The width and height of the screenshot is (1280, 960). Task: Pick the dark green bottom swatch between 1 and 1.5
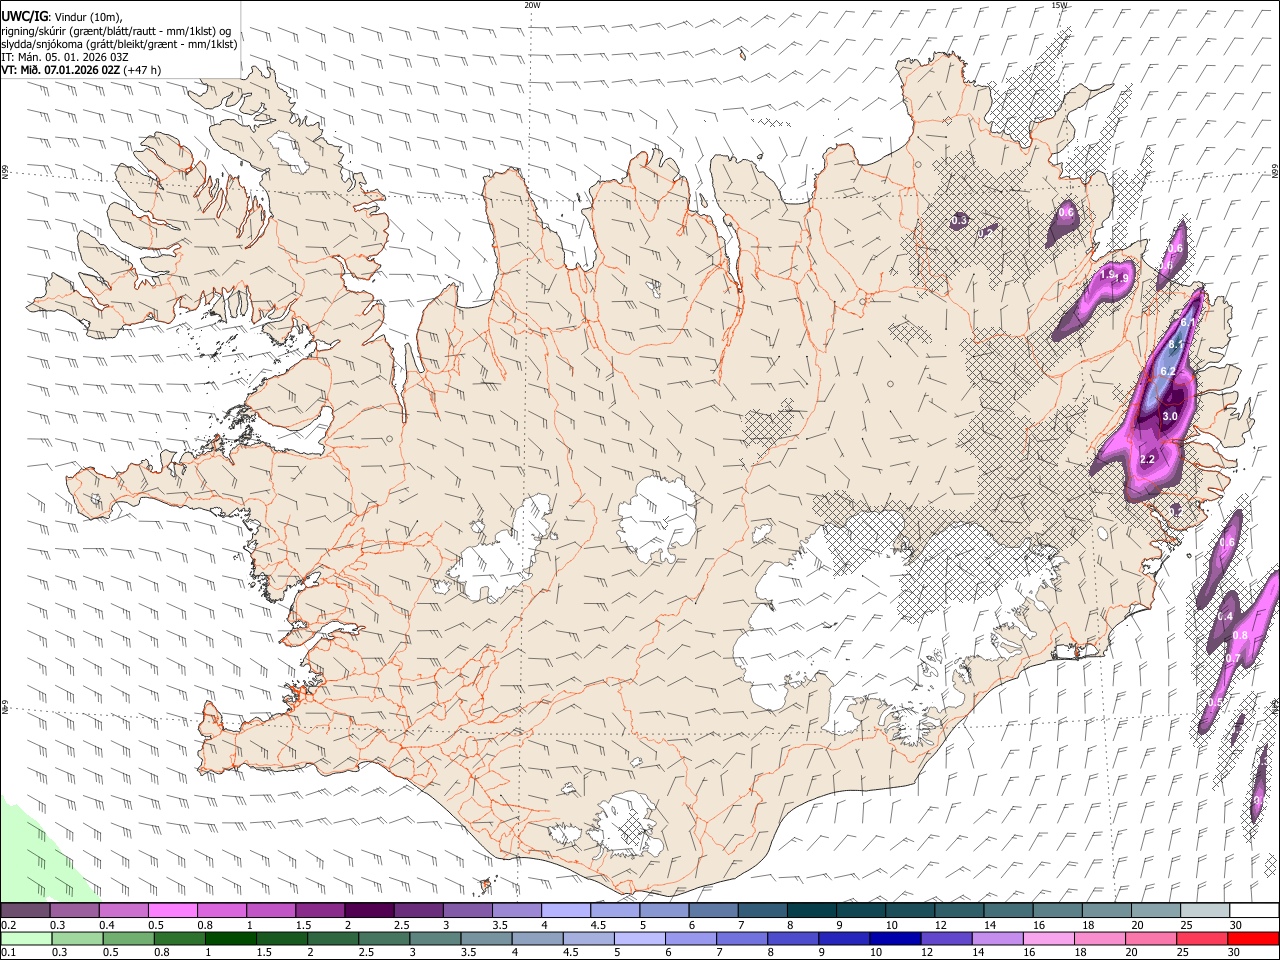point(231,938)
